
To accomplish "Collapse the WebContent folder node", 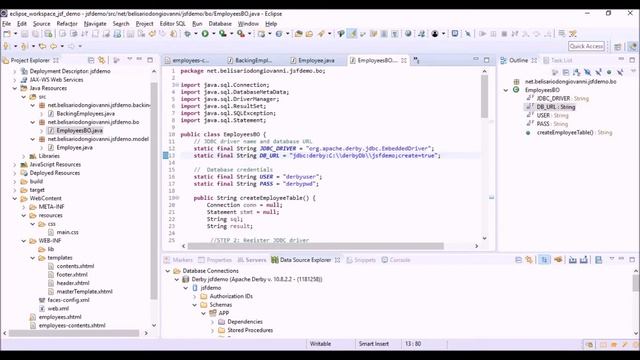I will pos(15,198).
